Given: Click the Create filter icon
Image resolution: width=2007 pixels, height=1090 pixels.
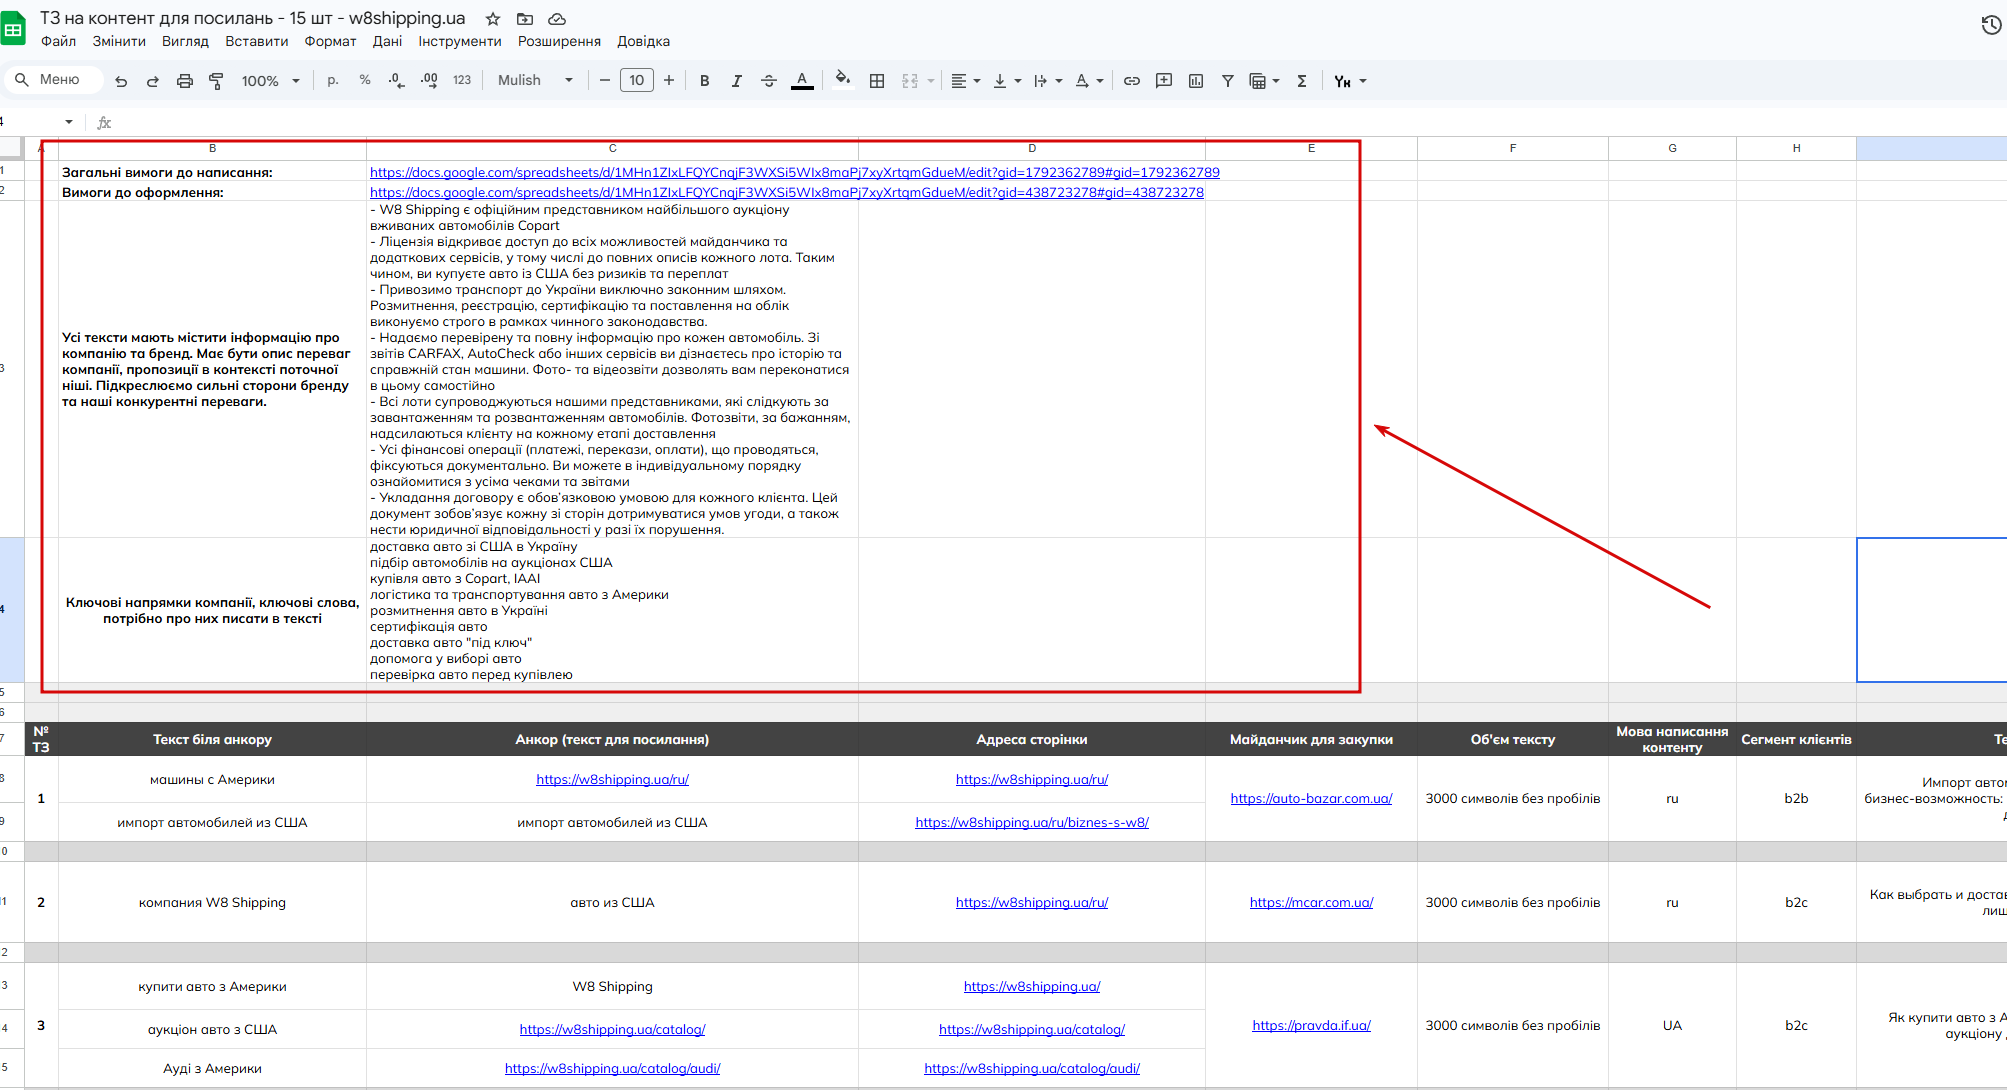Looking at the screenshot, I should point(1227,81).
